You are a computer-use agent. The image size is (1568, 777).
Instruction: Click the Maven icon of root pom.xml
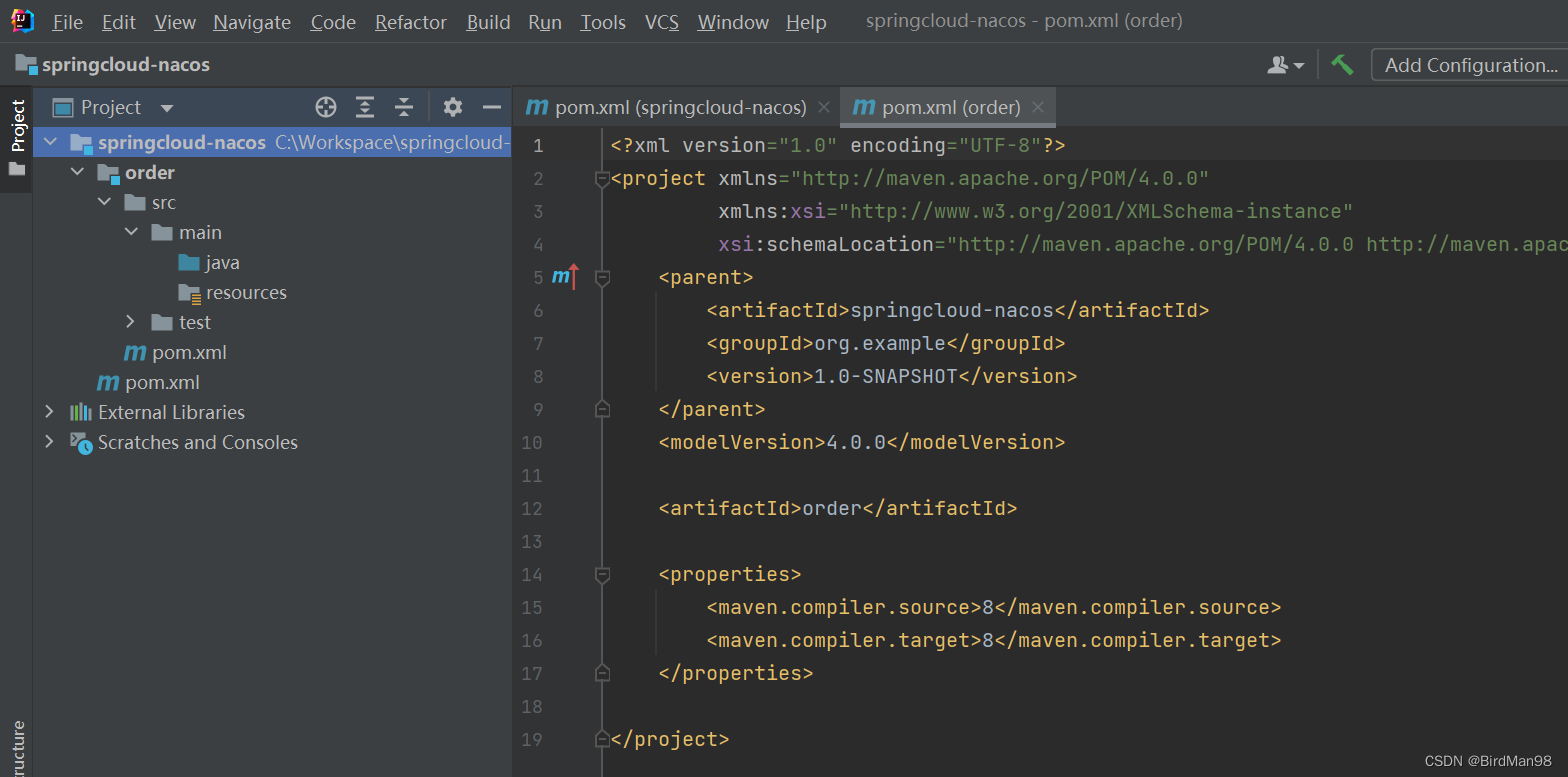coord(108,382)
